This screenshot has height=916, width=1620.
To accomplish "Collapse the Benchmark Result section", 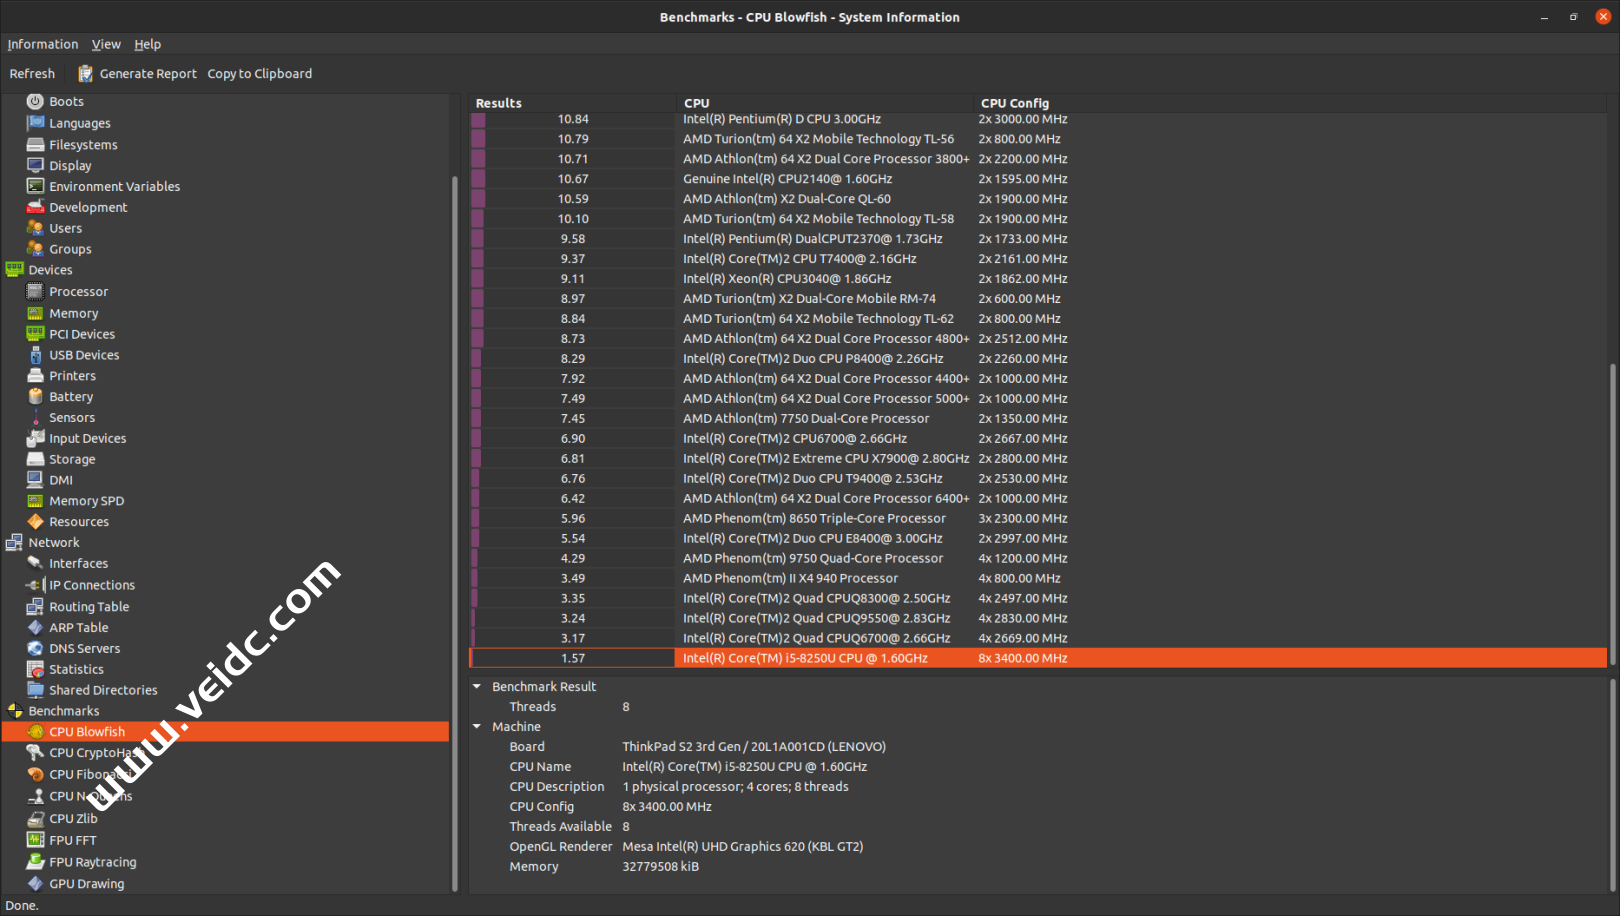I will coord(477,687).
